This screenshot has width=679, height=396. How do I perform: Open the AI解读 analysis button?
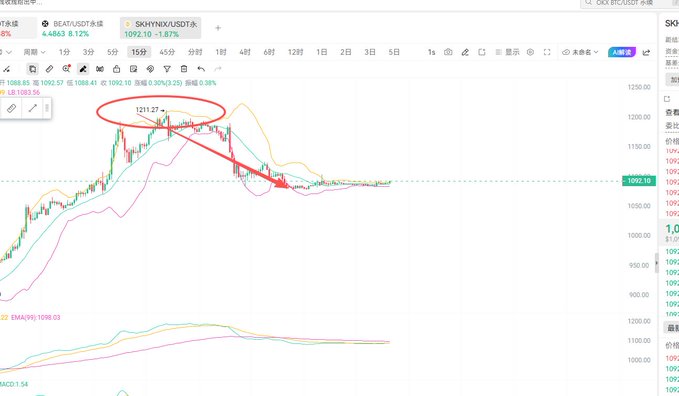click(x=622, y=52)
